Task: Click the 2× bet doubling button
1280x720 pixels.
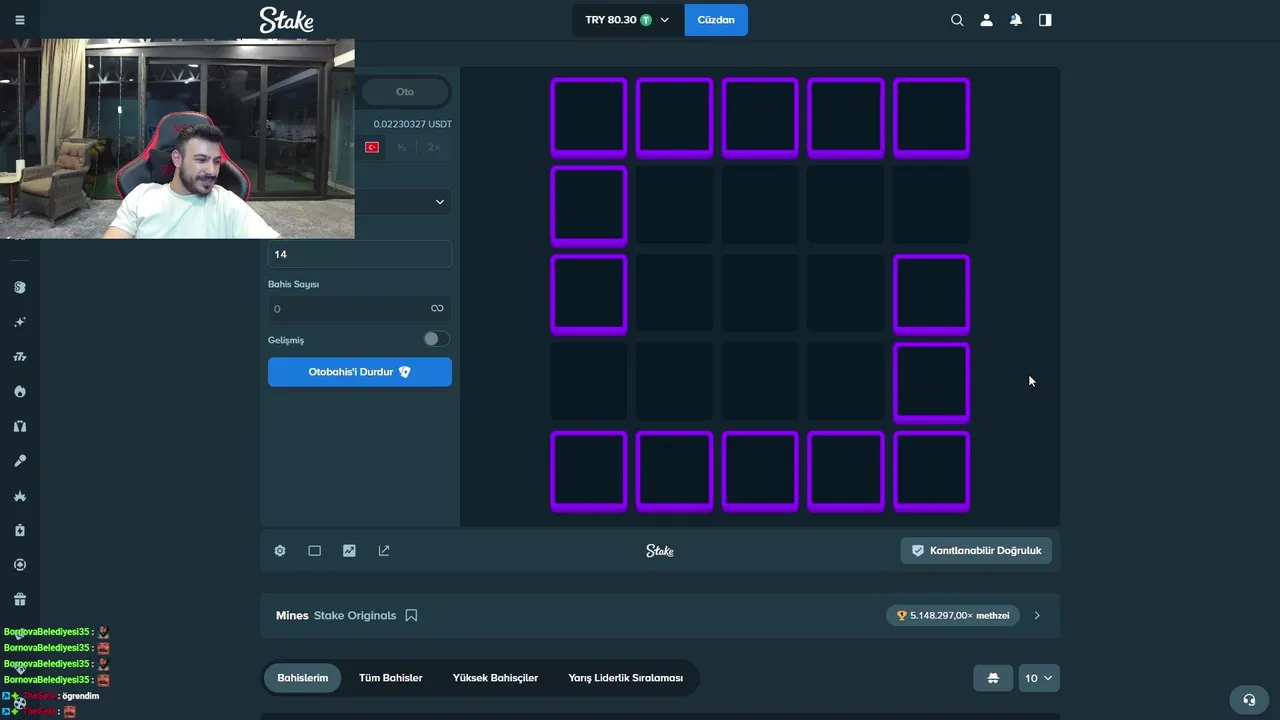Action: [x=434, y=147]
